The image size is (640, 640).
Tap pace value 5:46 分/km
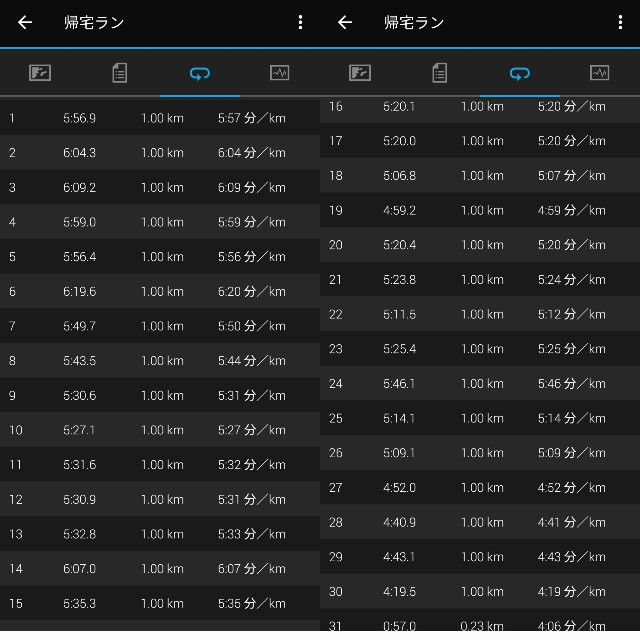[572, 384]
